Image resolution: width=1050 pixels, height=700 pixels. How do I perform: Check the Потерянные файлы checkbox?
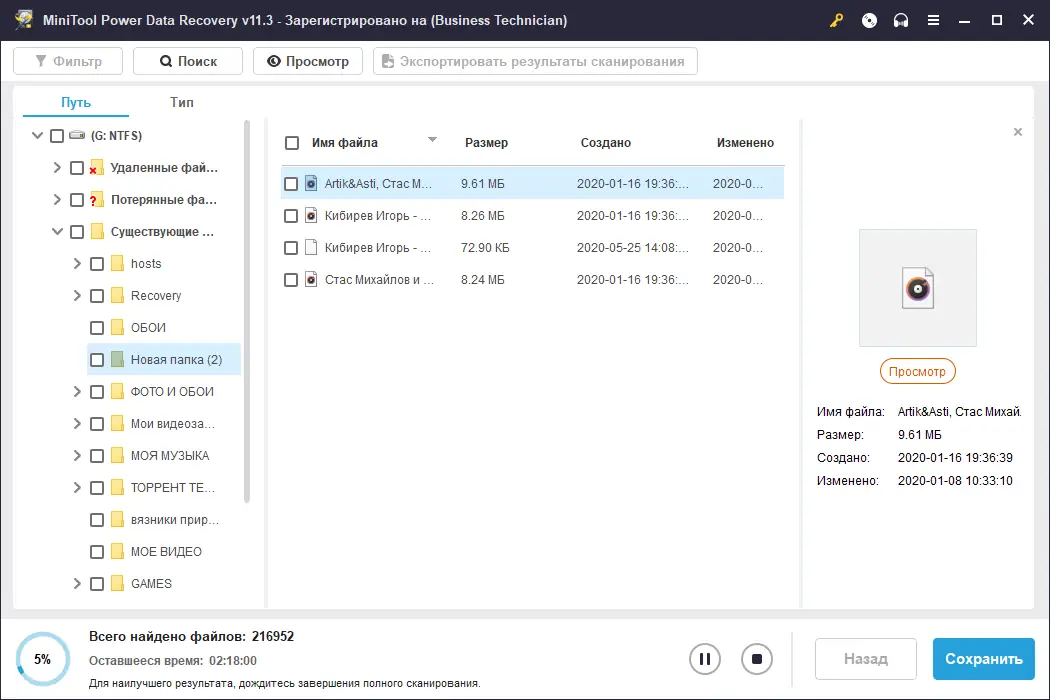point(77,200)
